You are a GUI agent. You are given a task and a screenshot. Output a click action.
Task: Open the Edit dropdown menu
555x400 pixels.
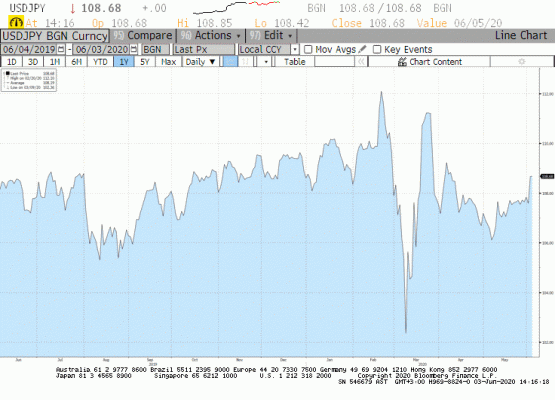click(x=271, y=36)
